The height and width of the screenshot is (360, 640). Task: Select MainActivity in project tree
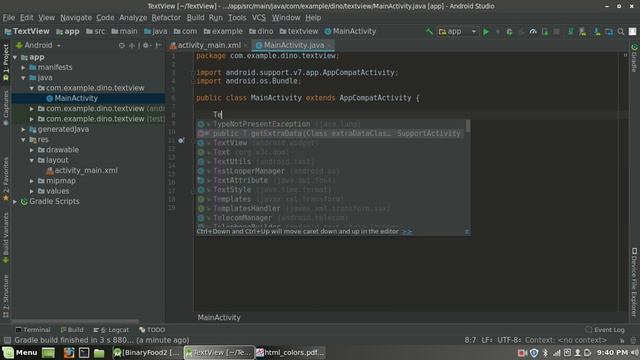coord(76,98)
